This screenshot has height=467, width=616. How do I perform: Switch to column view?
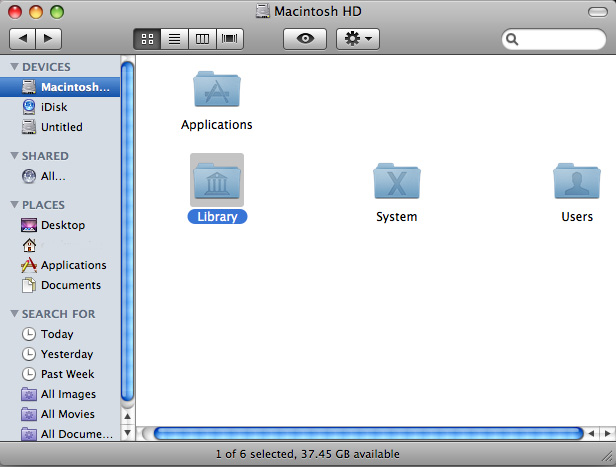pos(202,39)
